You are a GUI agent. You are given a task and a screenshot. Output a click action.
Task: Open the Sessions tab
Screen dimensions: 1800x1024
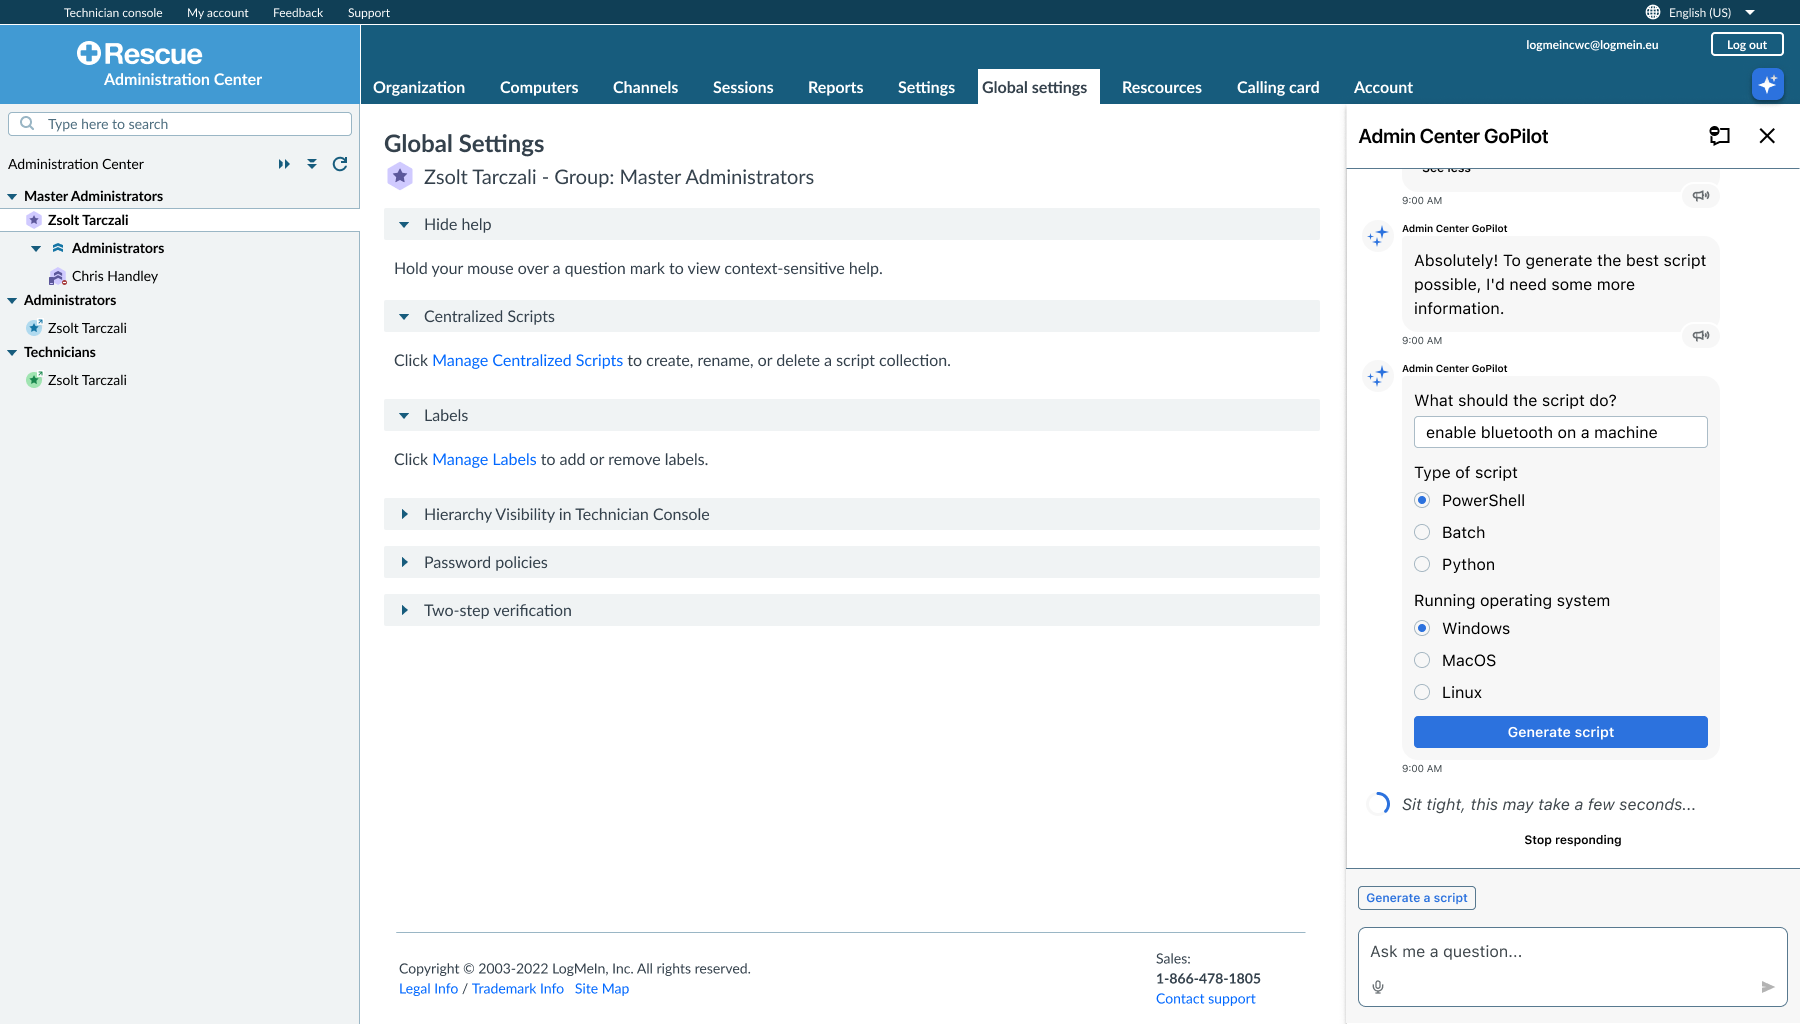point(743,87)
